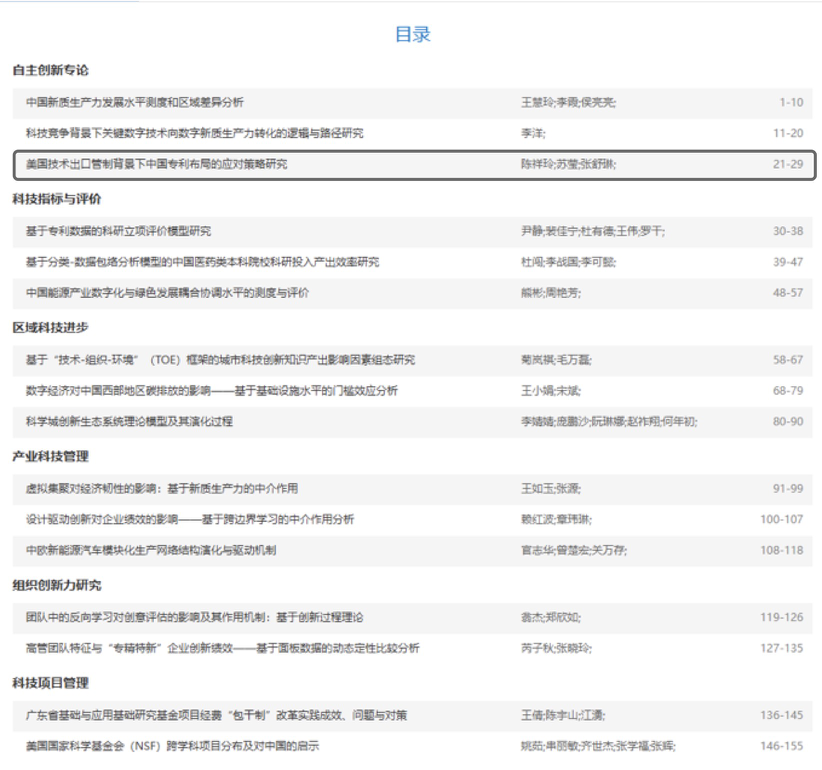Open article on 高管团队特征与"专精特新"企业创新绩效

click(x=222, y=648)
